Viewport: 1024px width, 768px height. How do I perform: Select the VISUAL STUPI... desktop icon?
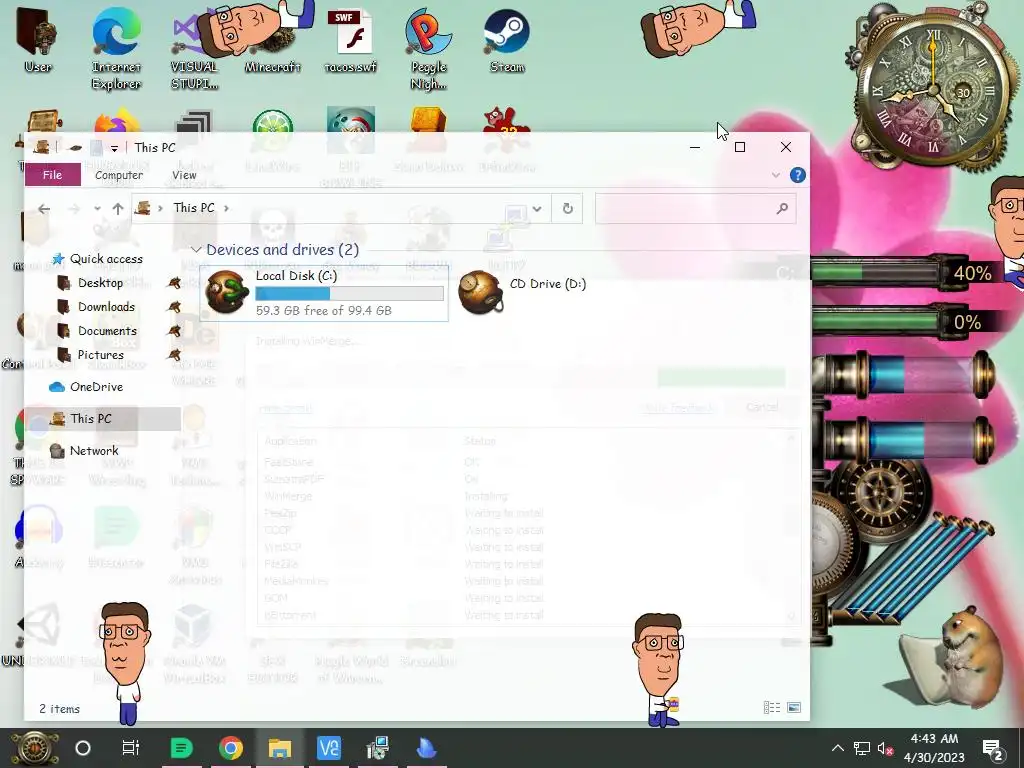(x=194, y=49)
